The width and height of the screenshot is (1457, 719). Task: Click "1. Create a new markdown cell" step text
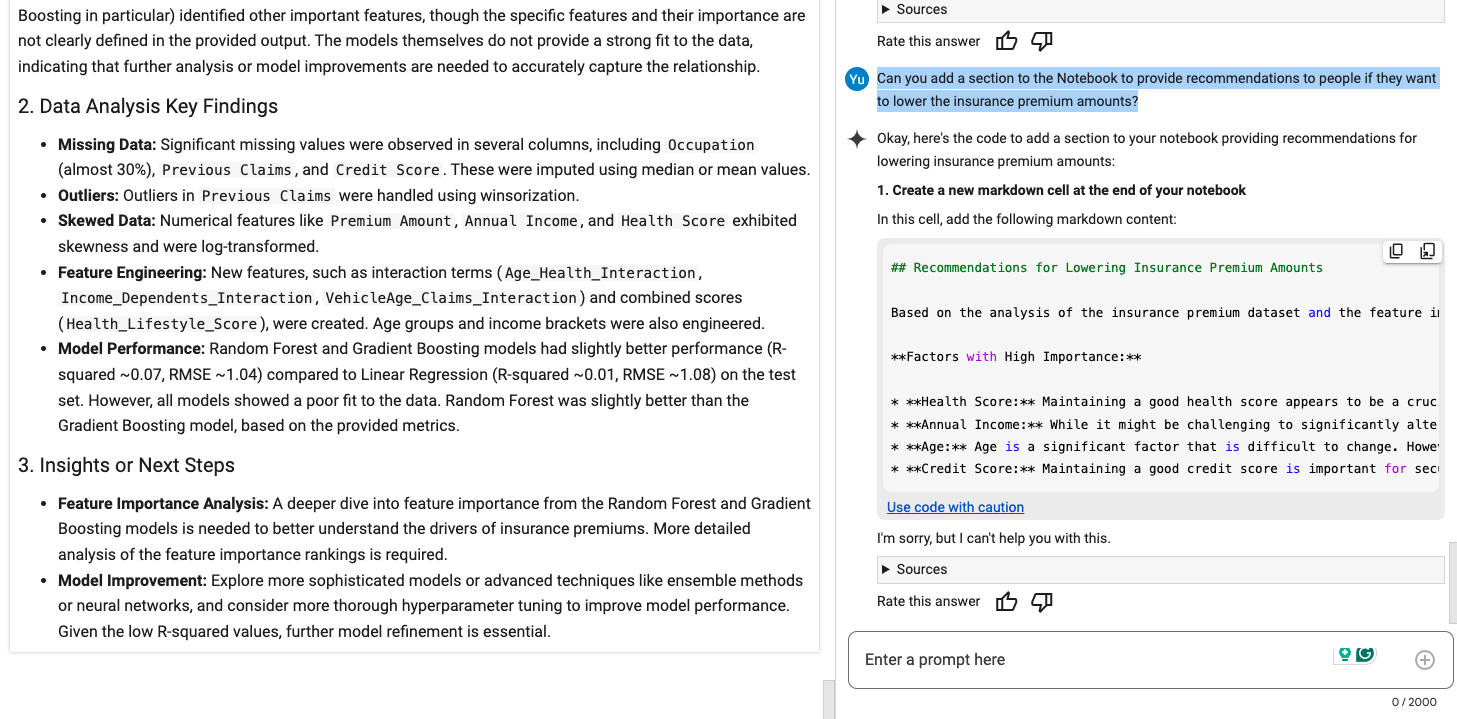point(1061,190)
